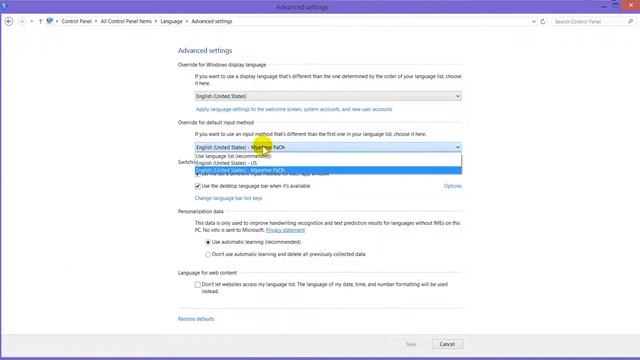Open the Privacy statement link
The image size is (640, 360).
[285, 230]
